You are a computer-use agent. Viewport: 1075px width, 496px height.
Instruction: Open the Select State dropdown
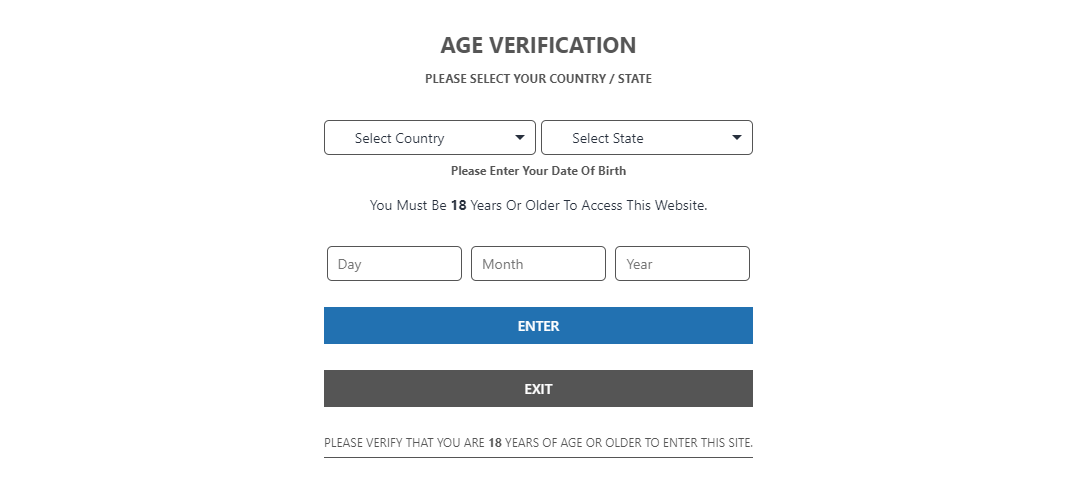click(x=647, y=138)
